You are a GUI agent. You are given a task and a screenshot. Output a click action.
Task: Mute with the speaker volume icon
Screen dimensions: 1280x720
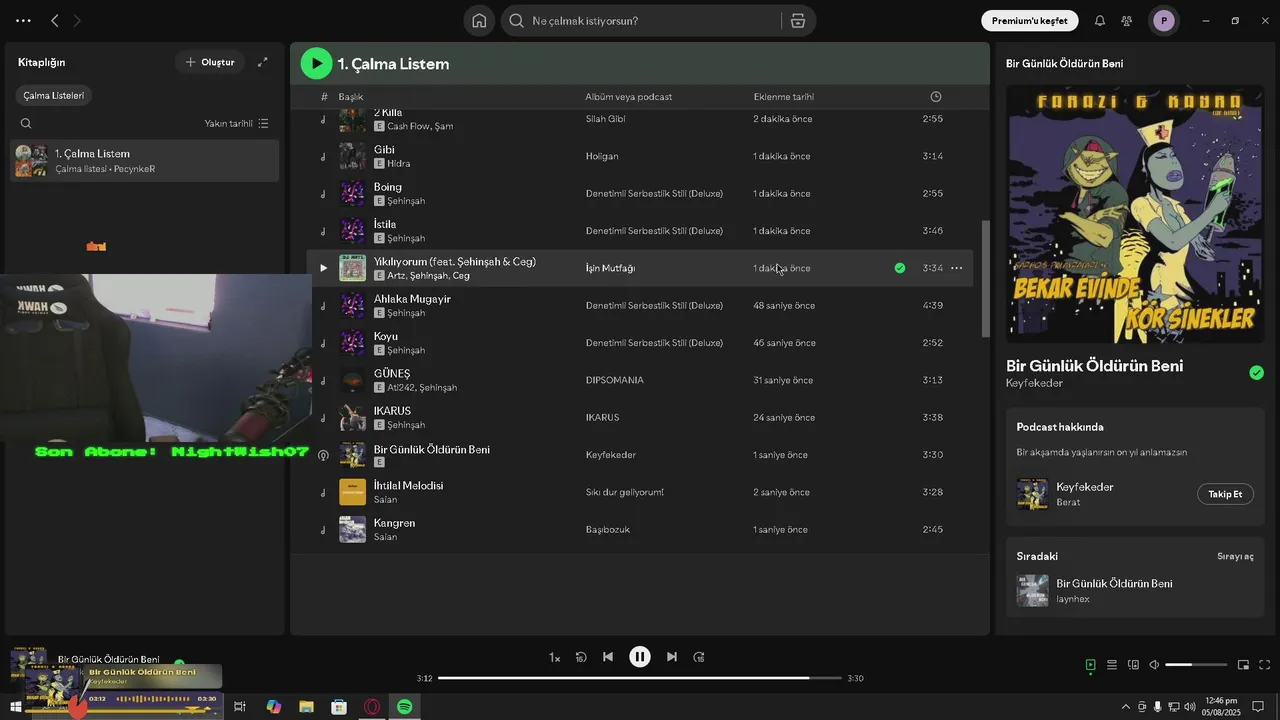click(1154, 665)
